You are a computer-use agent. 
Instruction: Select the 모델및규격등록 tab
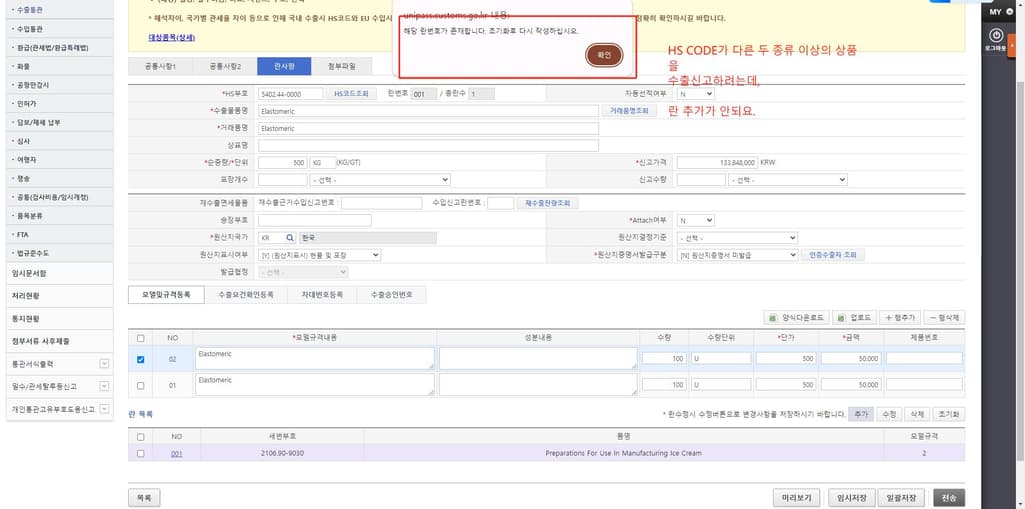[166, 295]
